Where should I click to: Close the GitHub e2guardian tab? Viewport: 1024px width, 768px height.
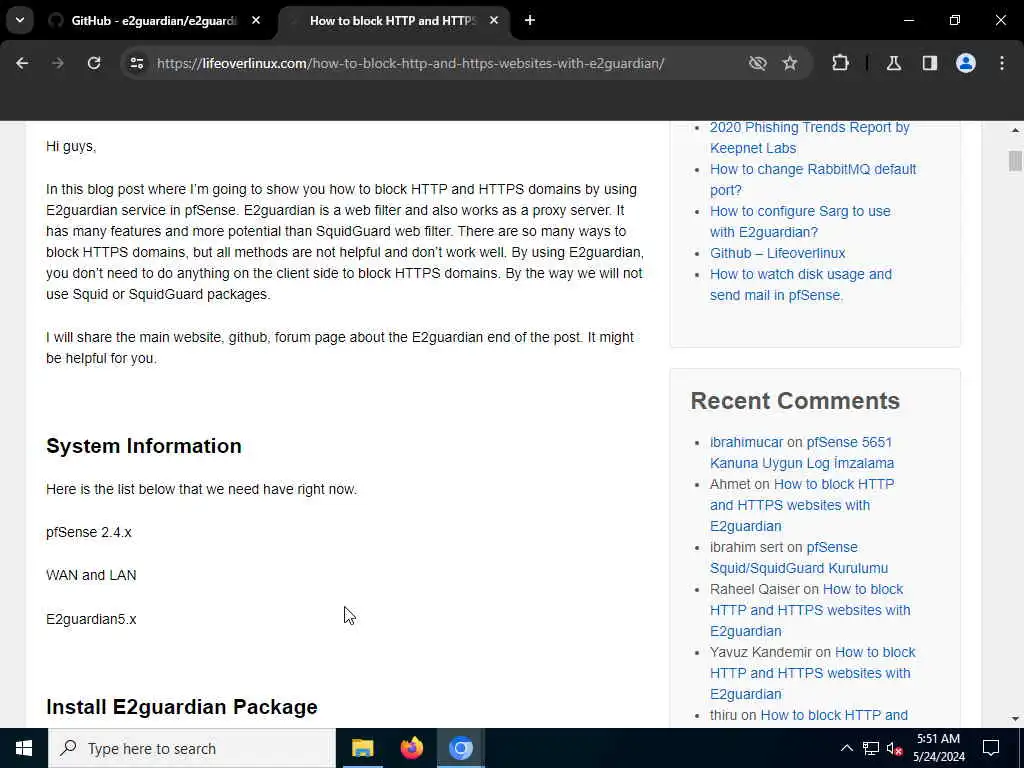point(256,21)
